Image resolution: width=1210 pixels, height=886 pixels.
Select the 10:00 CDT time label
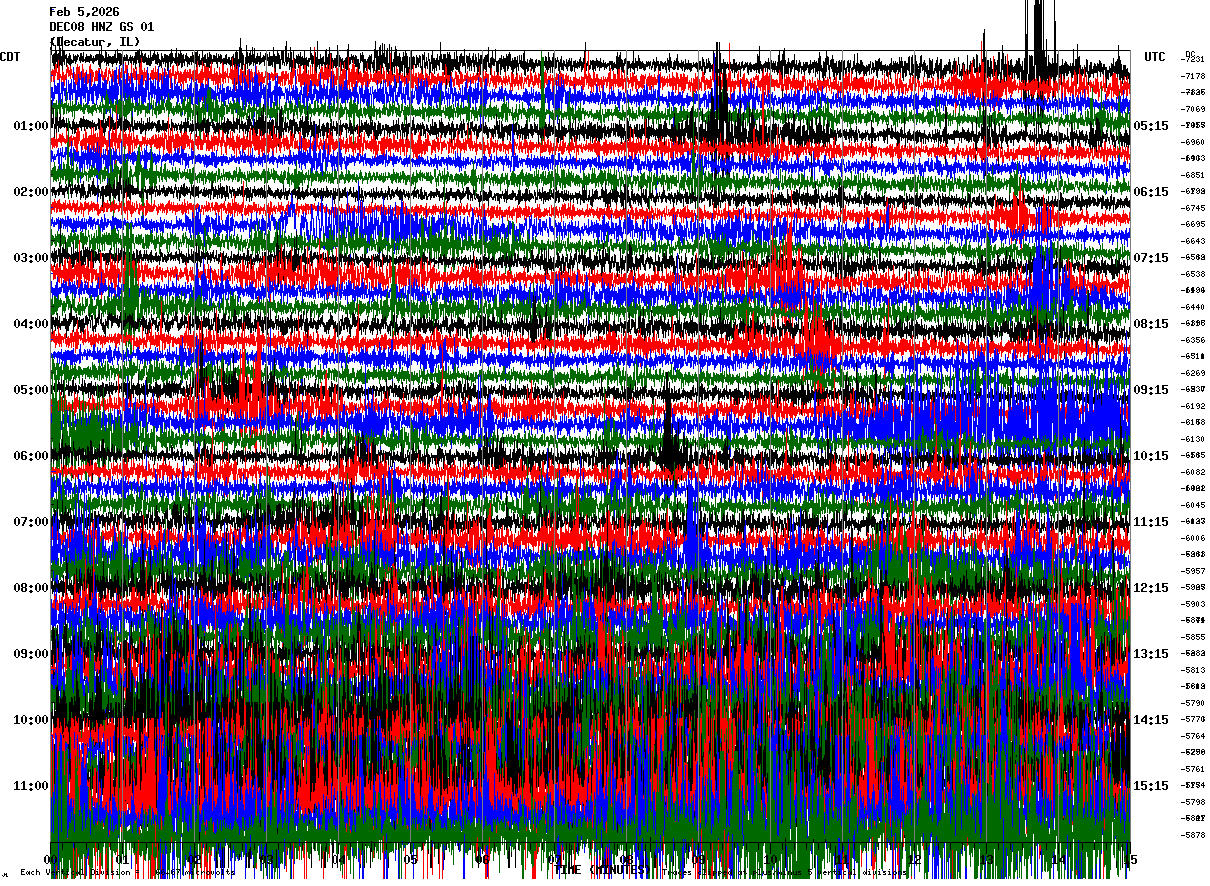pyautogui.click(x=31, y=720)
